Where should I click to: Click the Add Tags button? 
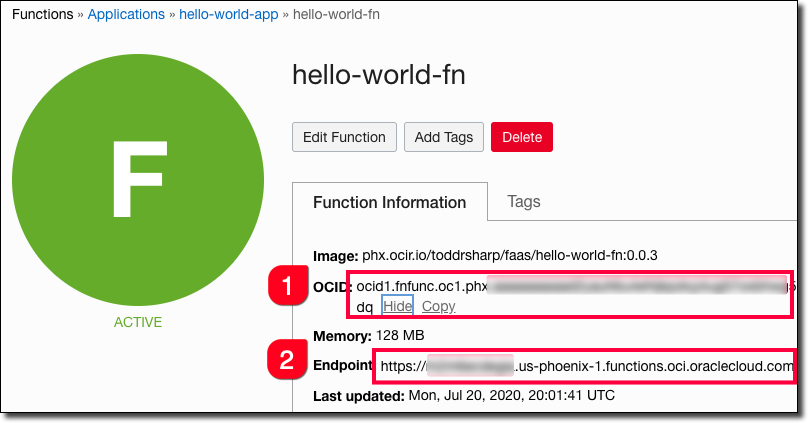(444, 137)
